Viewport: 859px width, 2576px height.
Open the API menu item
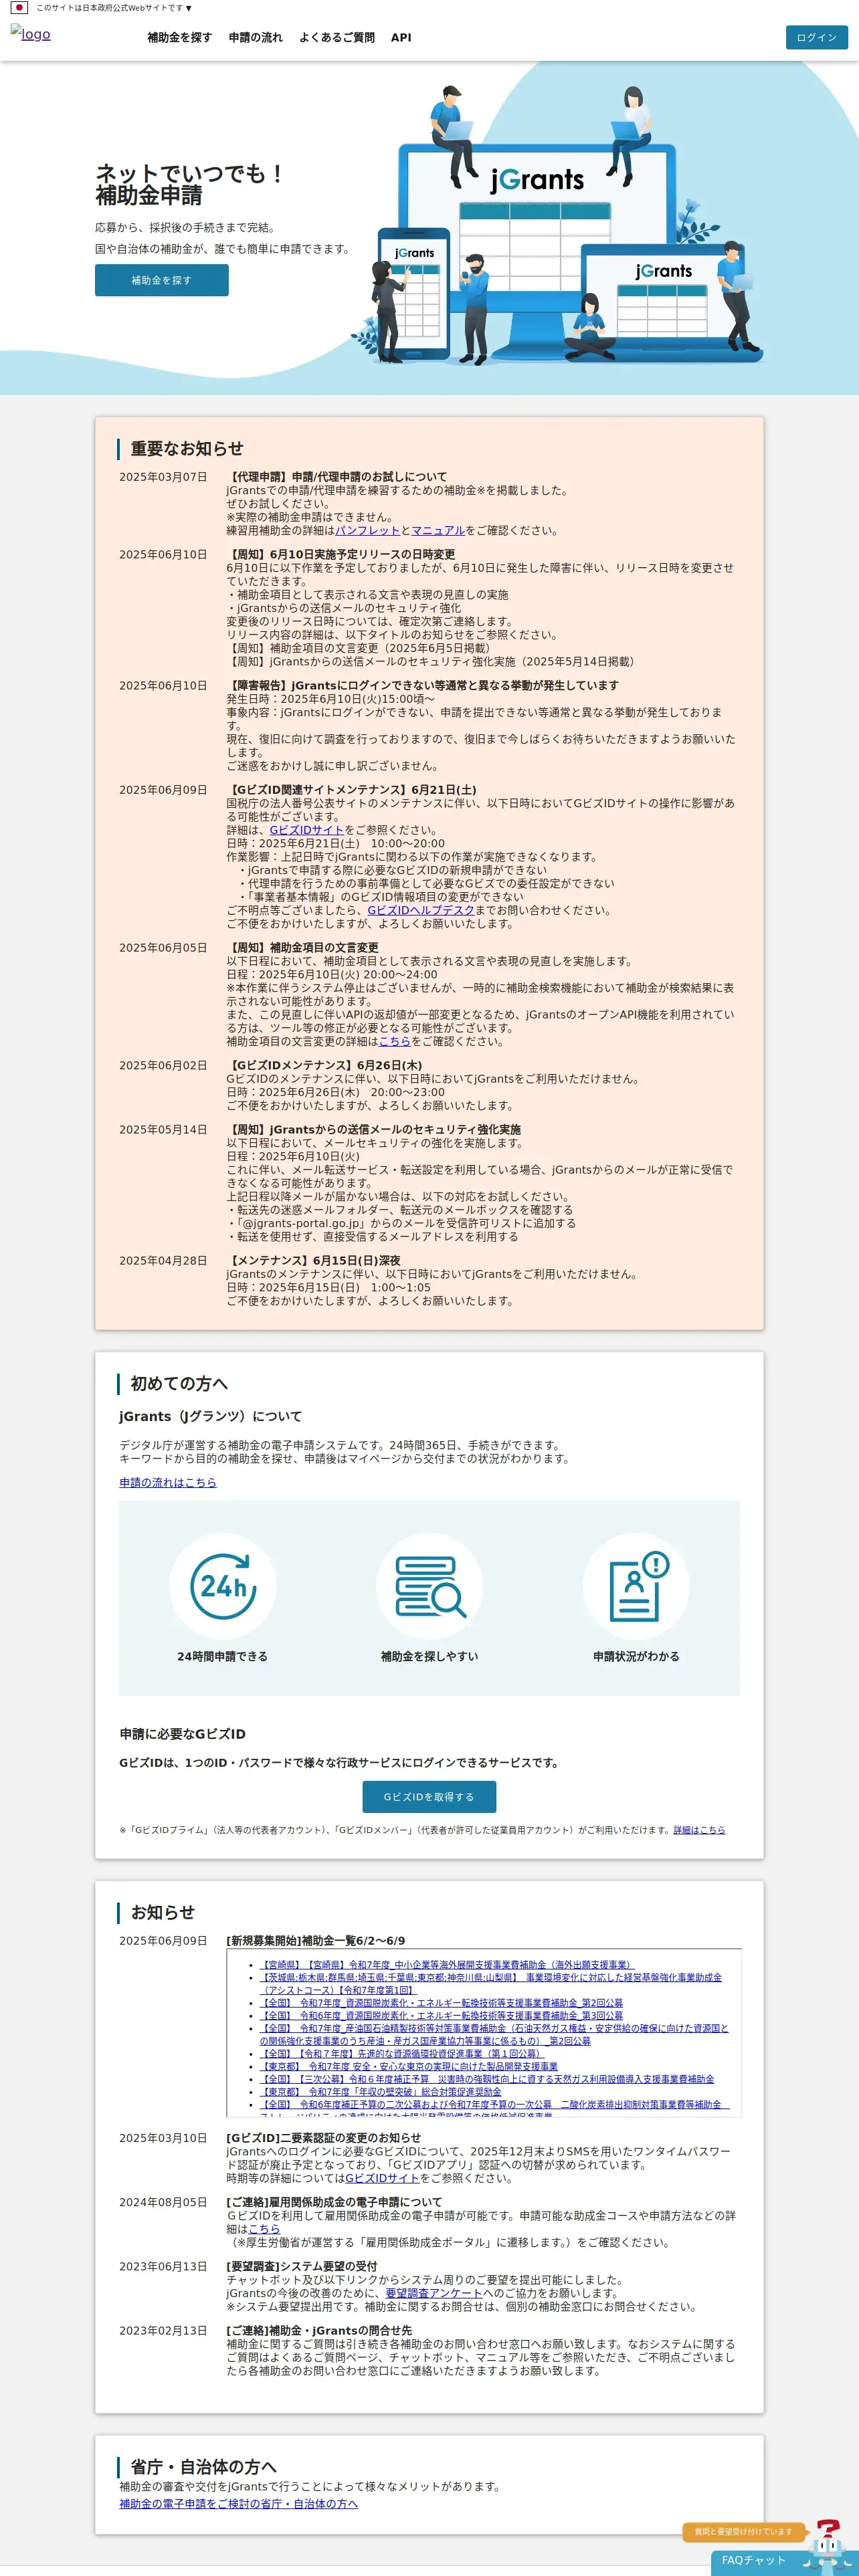pos(400,37)
